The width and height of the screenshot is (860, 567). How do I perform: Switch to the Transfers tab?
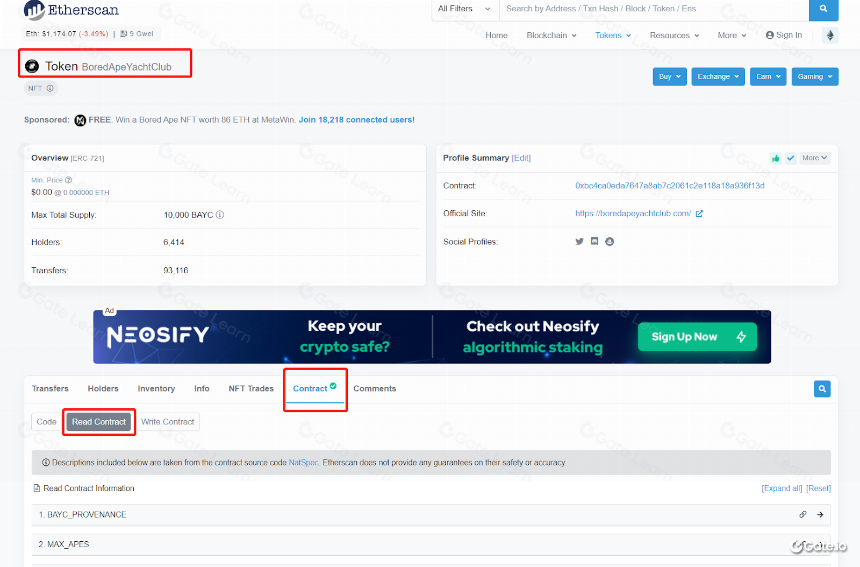50,389
